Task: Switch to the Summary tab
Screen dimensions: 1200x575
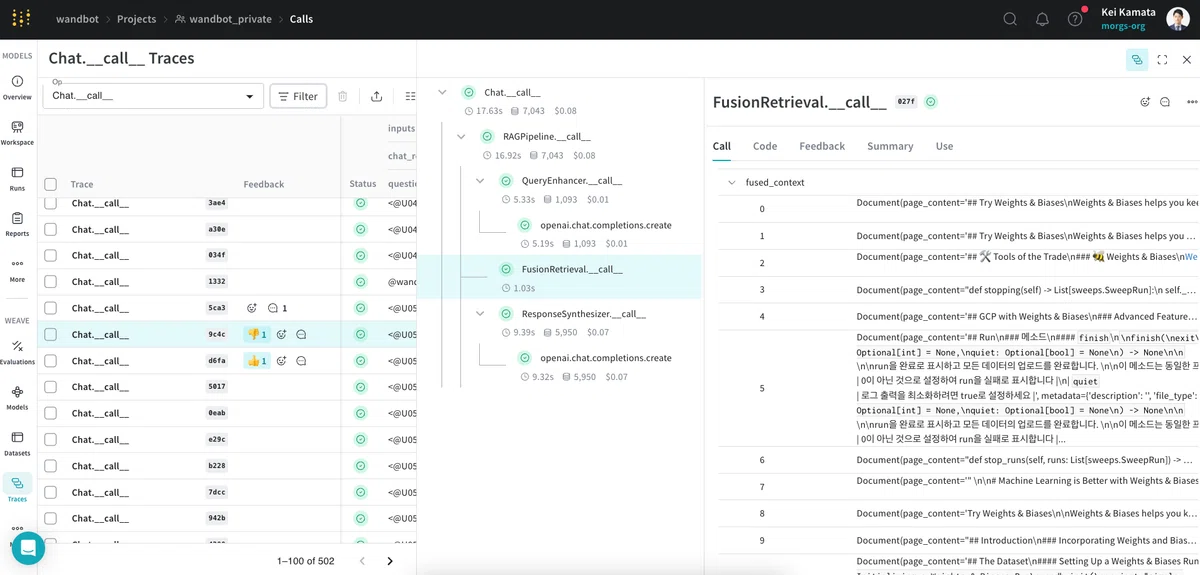Action: [x=890, y=146]
